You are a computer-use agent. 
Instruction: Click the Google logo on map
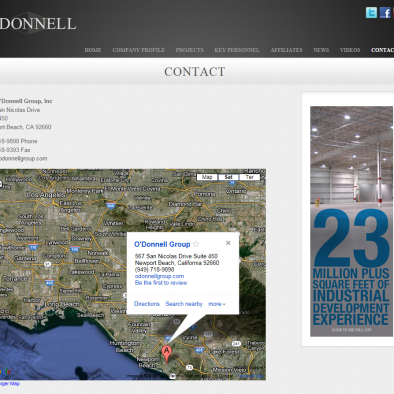click(5, 371)
